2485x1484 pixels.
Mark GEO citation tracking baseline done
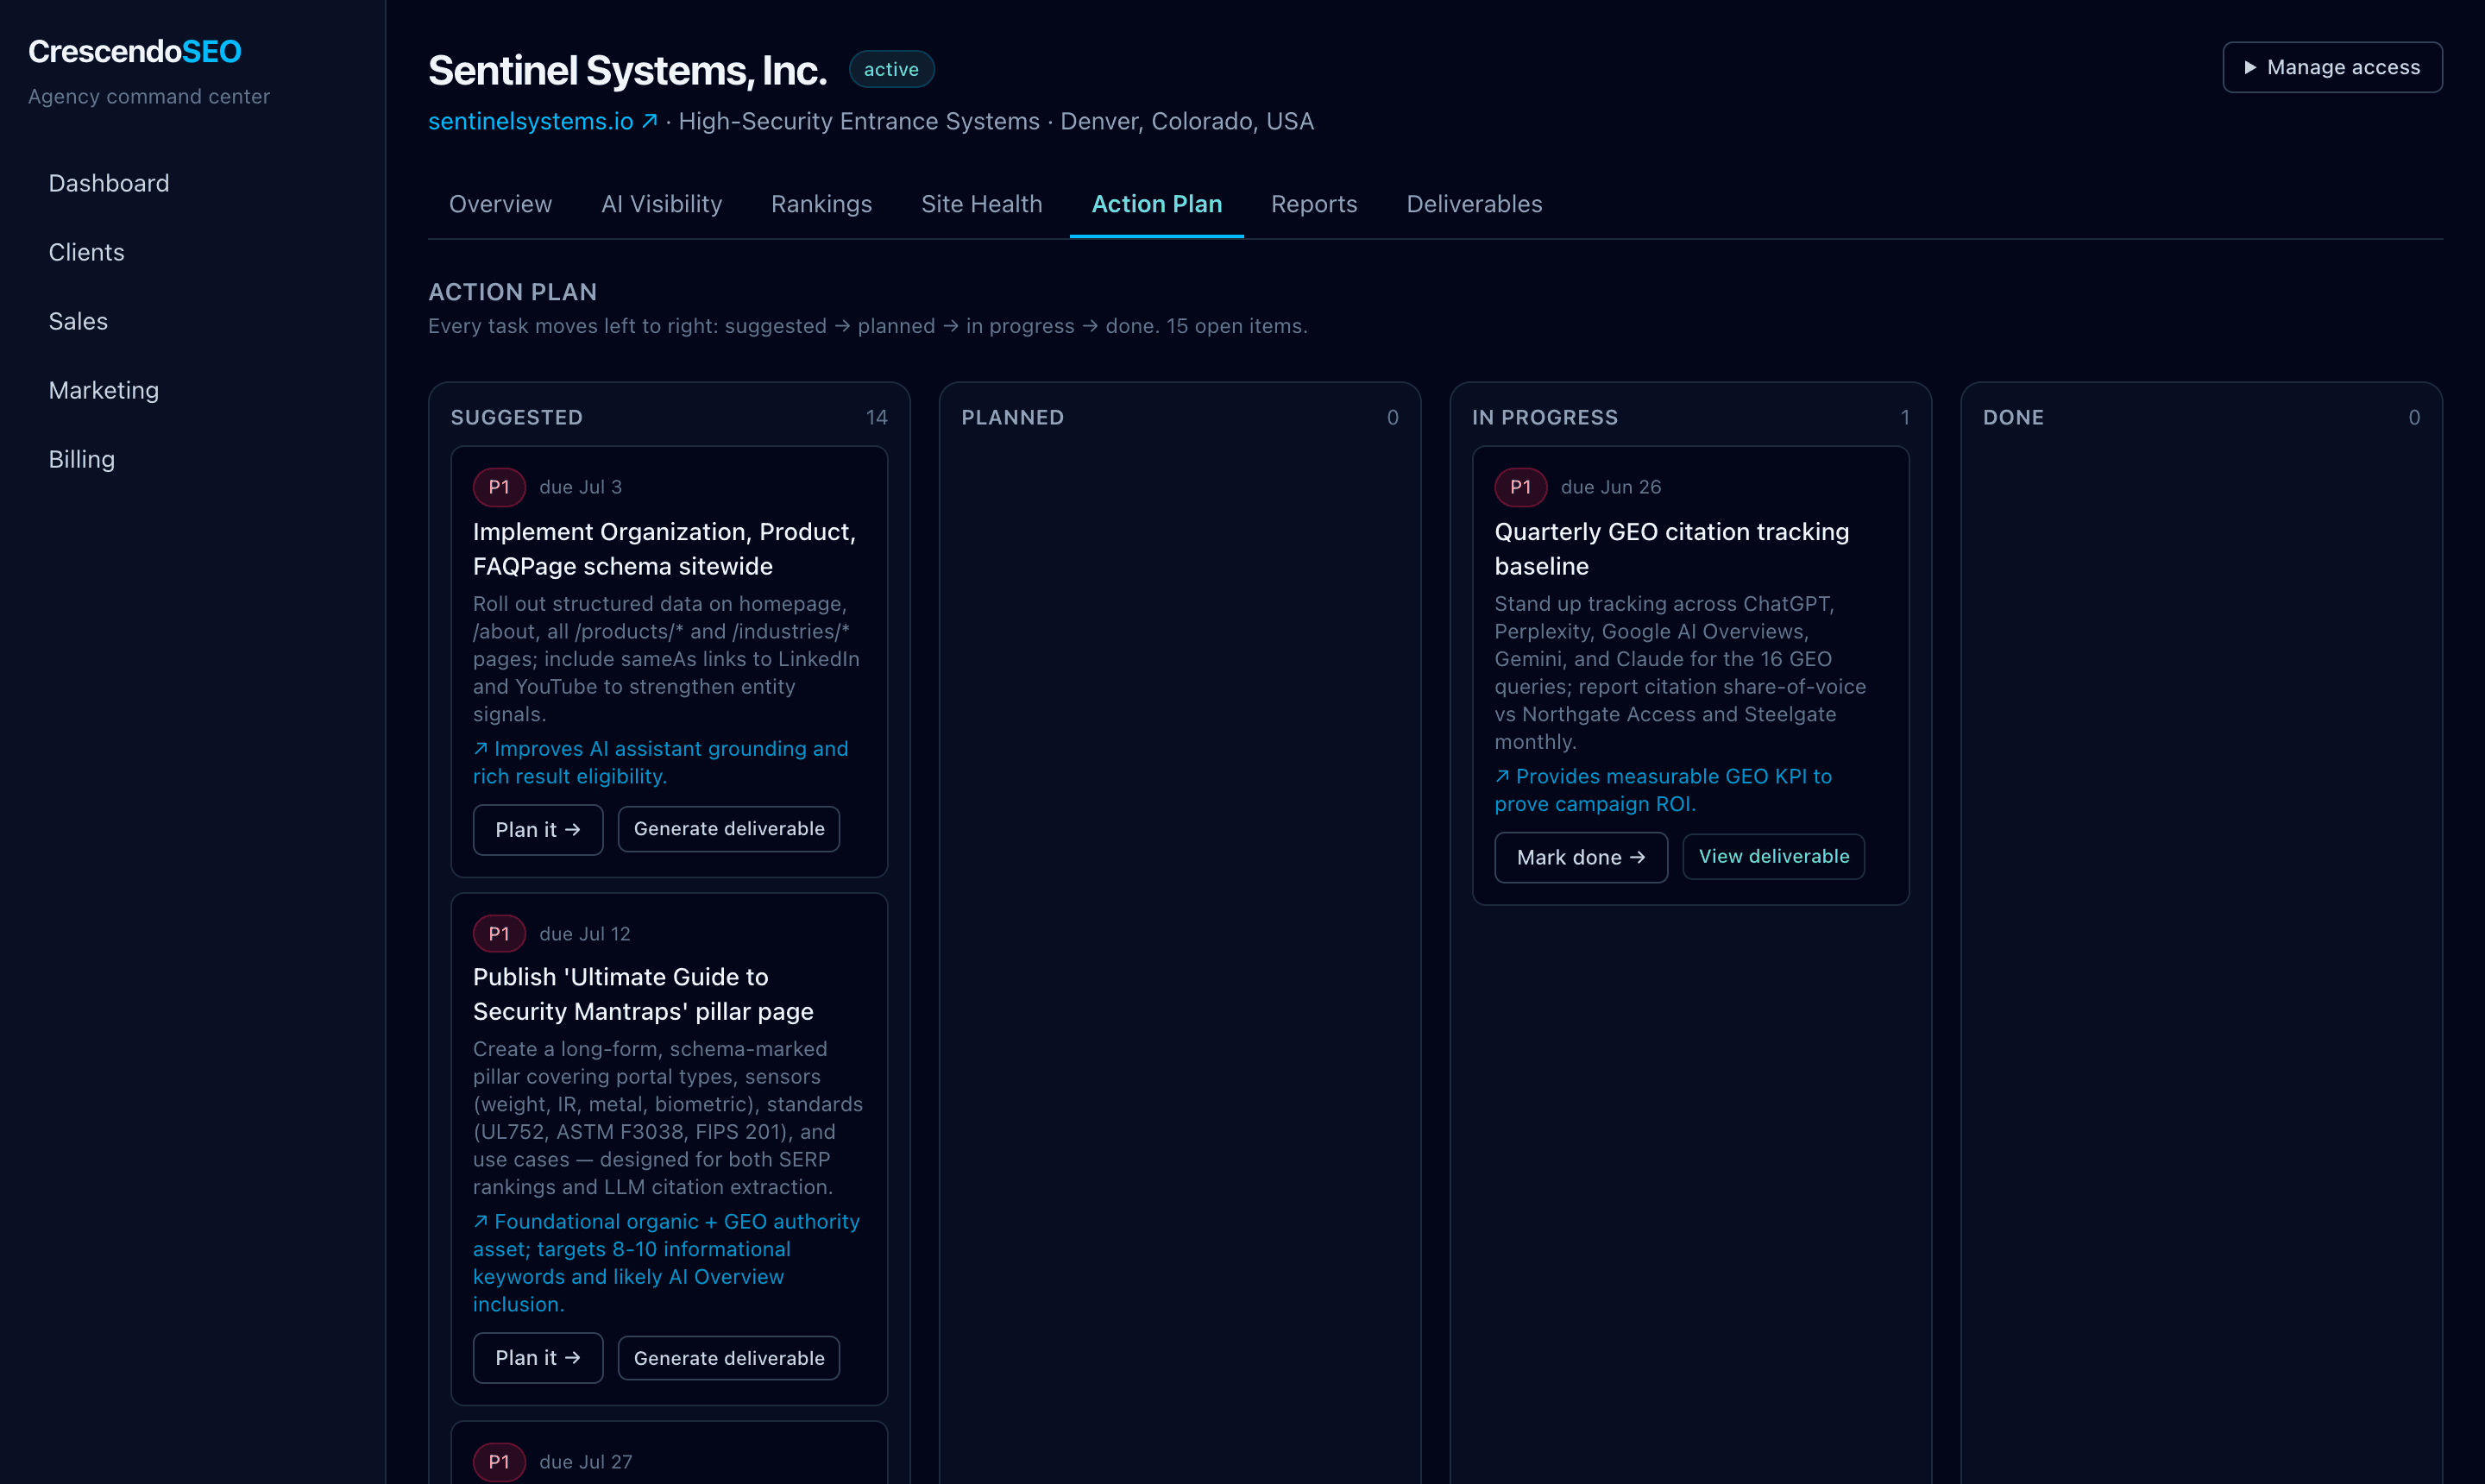(1581, 857)
